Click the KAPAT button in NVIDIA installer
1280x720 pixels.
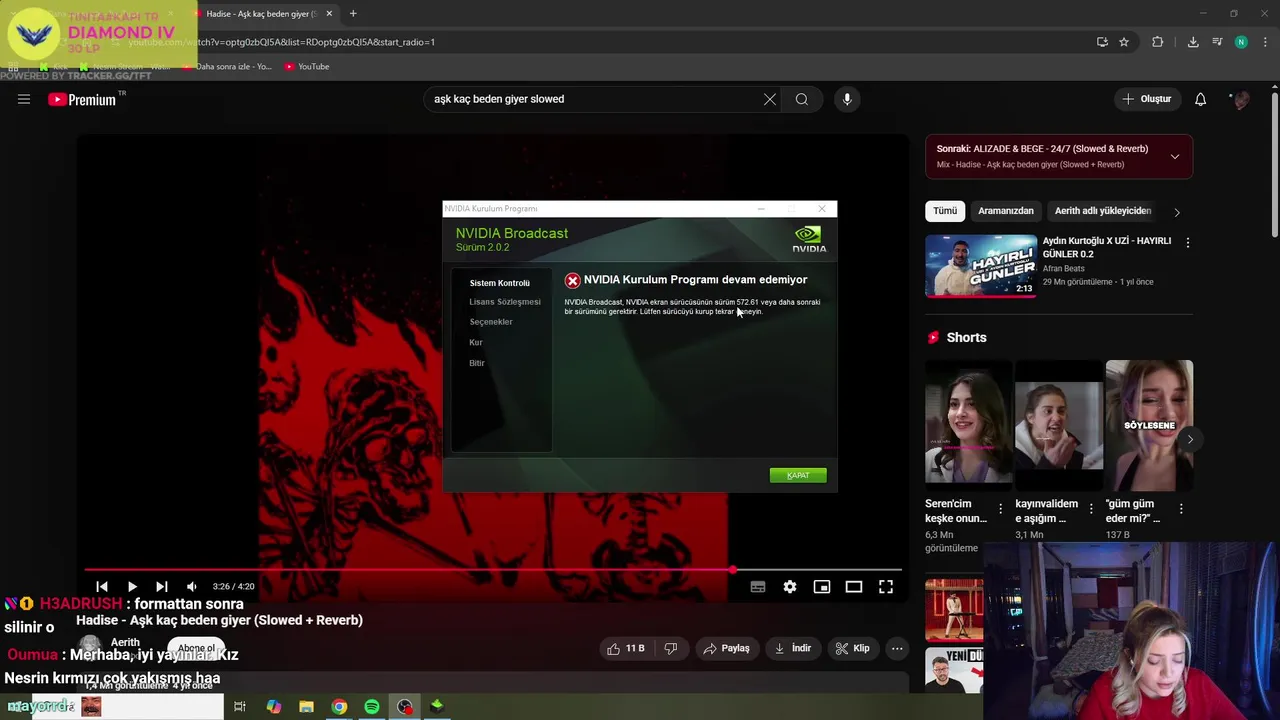pos(798,475)
